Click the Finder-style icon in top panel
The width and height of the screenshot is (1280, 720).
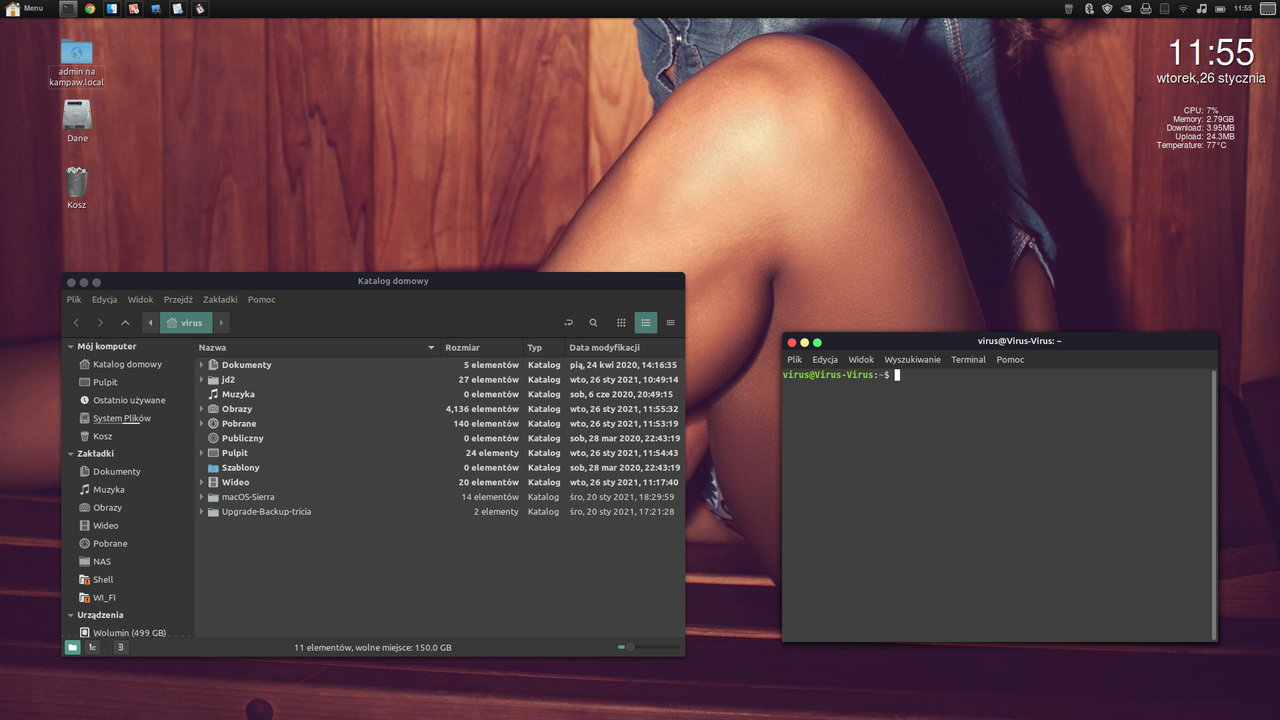point(112,8)
